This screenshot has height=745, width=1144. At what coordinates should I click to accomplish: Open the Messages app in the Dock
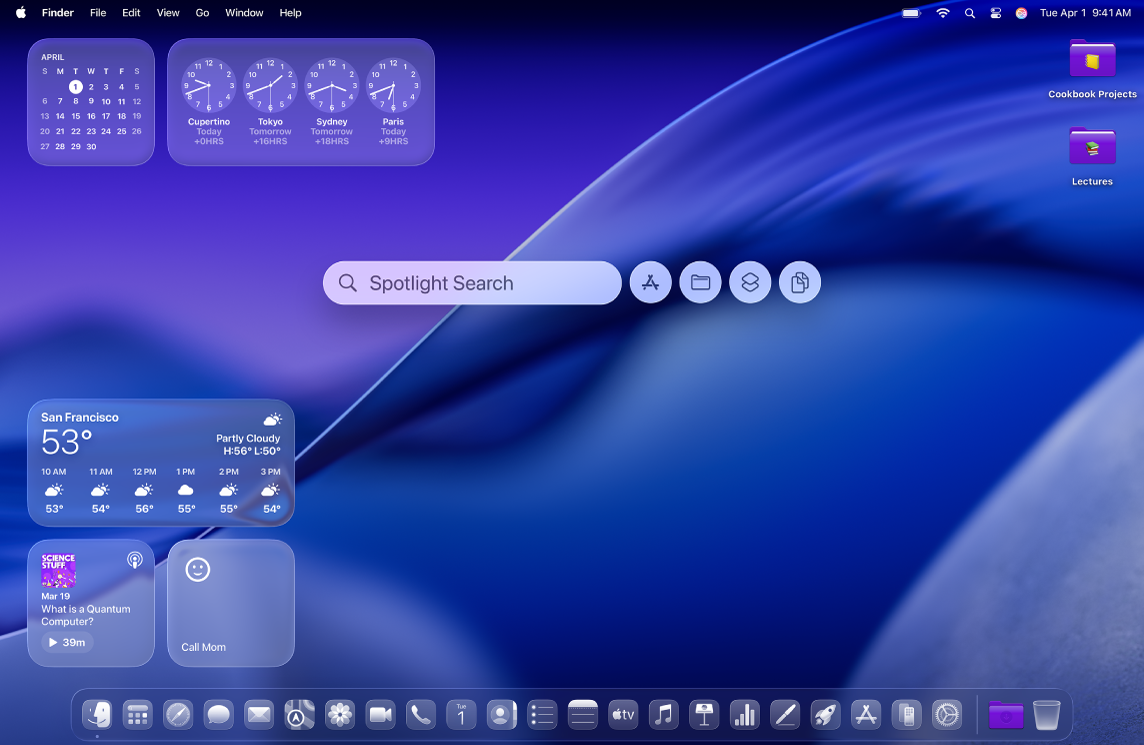[218, 714]
